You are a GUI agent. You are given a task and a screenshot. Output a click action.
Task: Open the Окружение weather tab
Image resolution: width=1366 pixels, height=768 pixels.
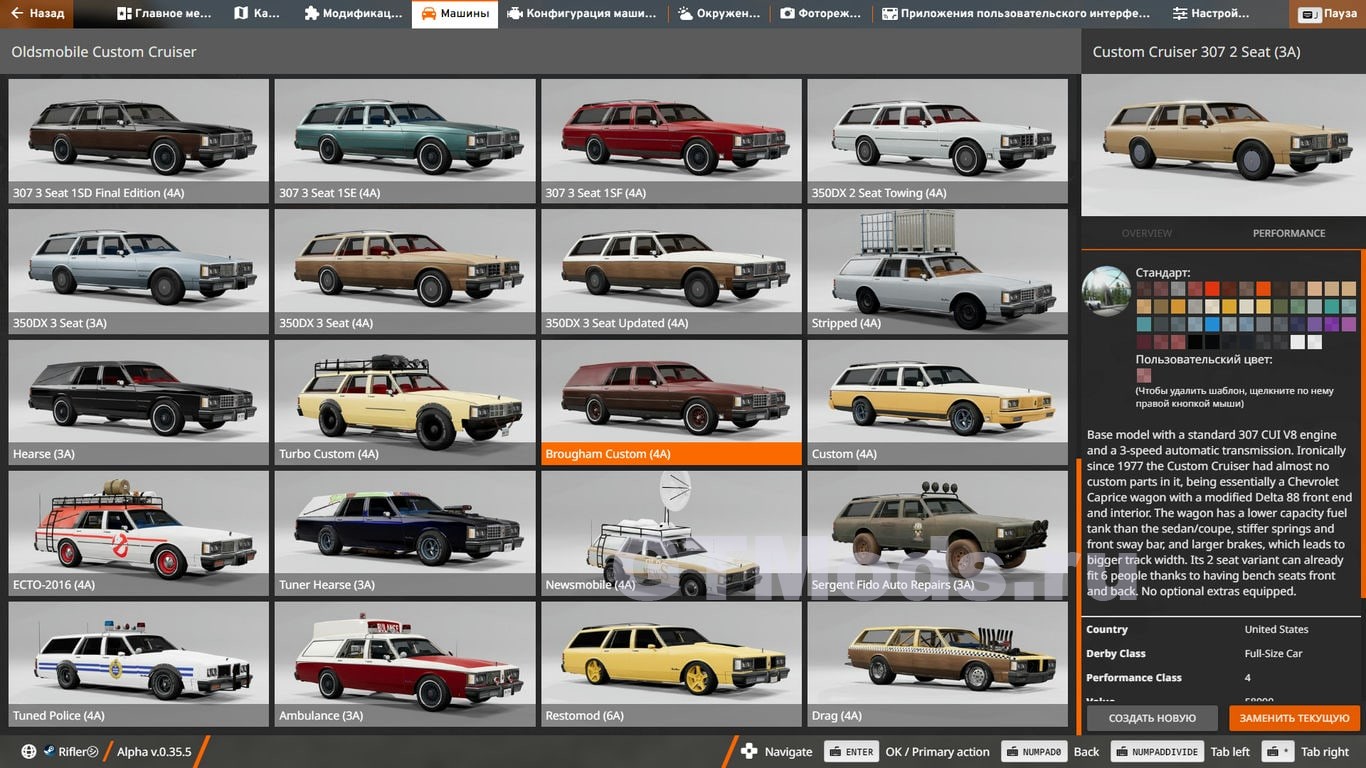[x=718, y=14]
